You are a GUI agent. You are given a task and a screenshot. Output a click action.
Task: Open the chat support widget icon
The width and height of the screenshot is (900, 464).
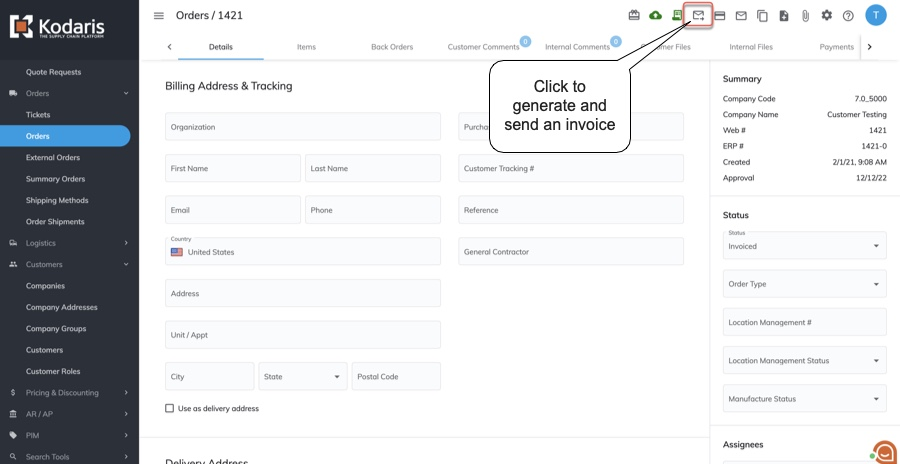click(884, 451)
